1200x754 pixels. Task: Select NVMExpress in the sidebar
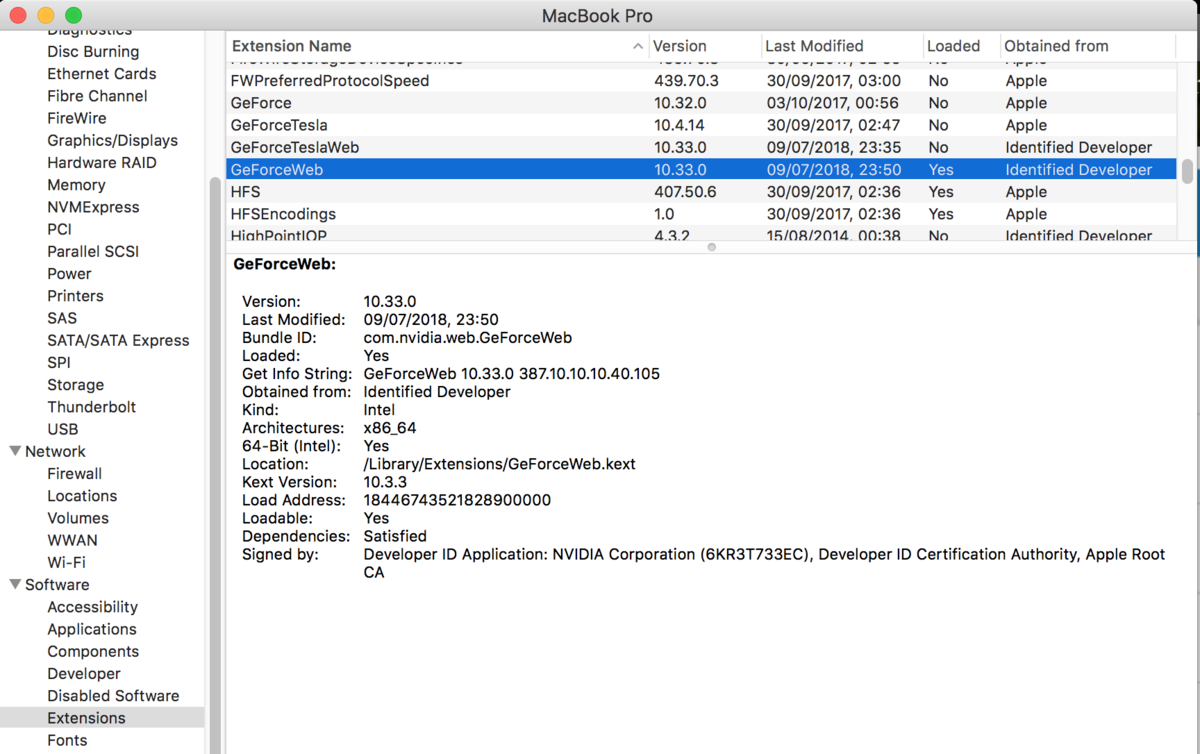pyautogui.click(x=93, y=207)
